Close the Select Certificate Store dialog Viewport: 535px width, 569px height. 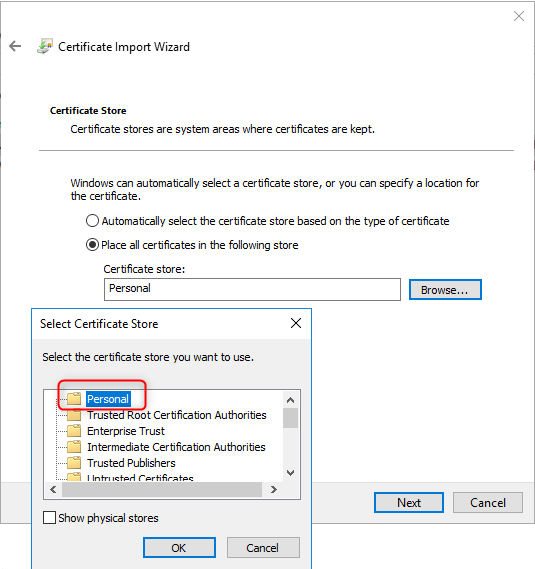pyautogui.click(x=296, y=323)
